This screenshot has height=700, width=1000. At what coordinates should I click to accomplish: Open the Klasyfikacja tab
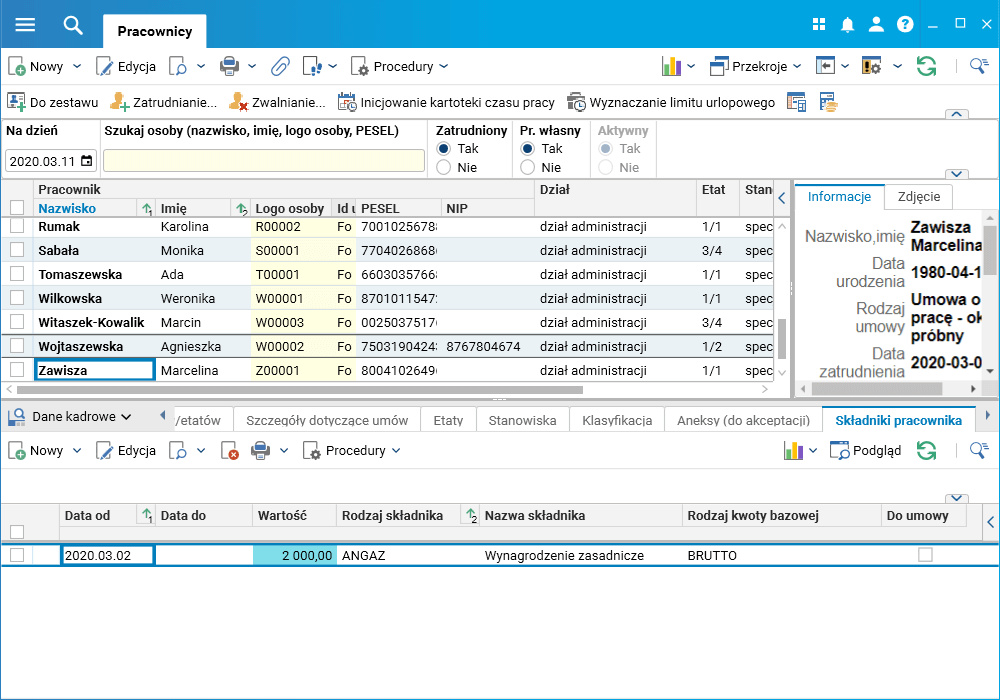coord(617,420)
